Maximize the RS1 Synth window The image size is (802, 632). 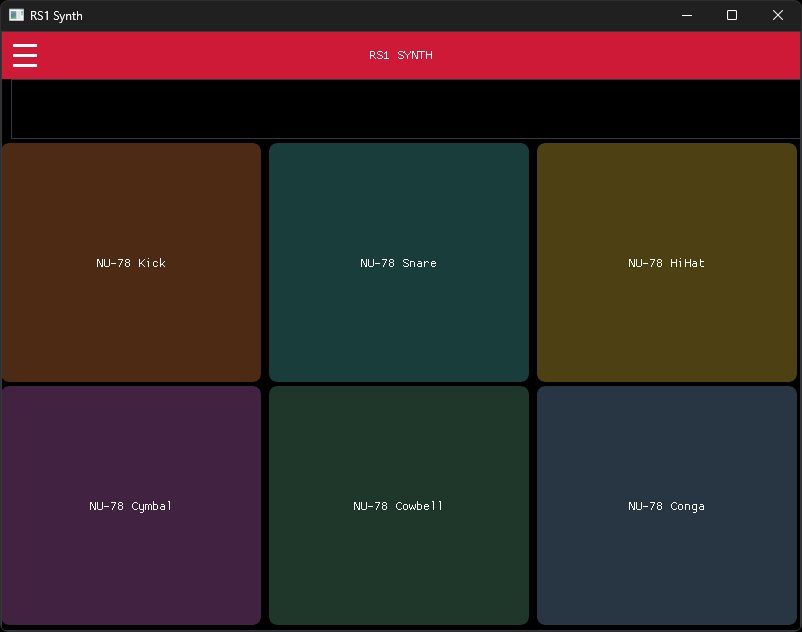tap(732, 15)
